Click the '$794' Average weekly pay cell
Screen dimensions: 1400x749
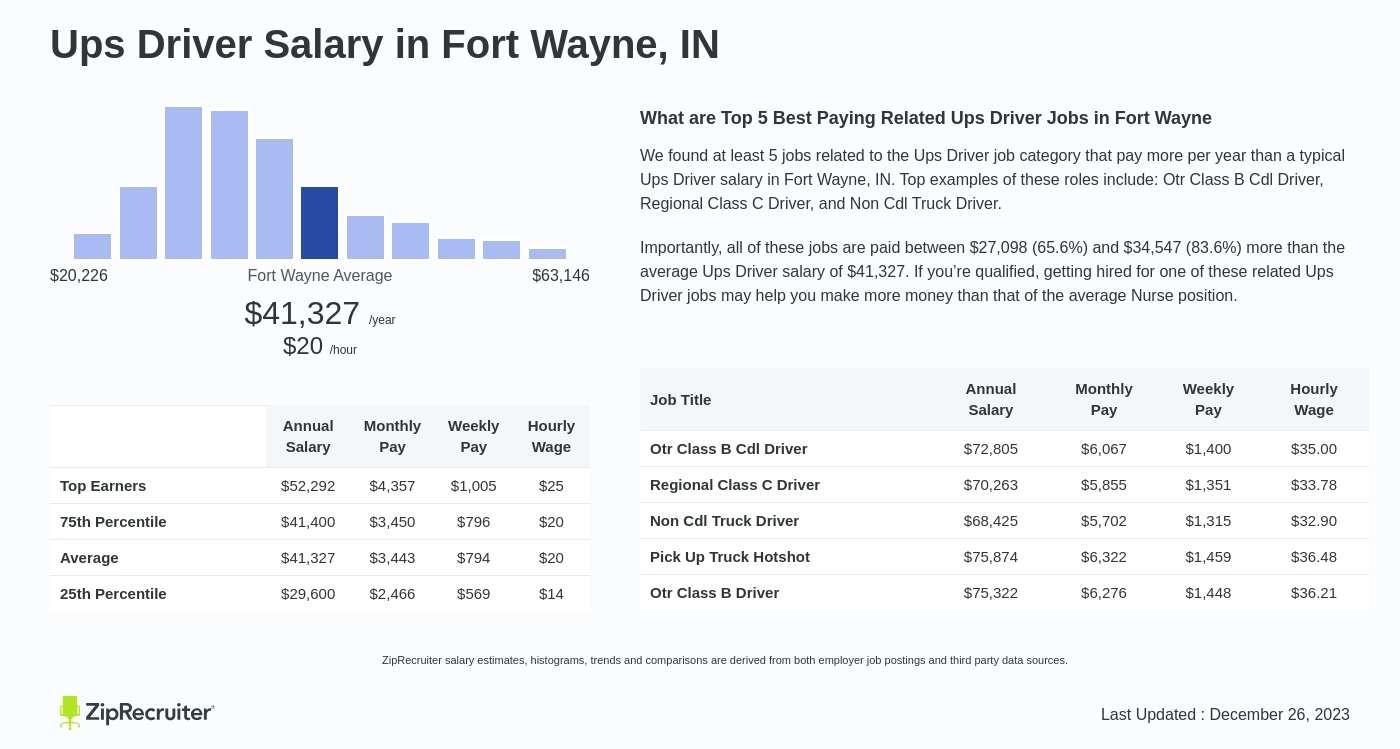tap(474, 557)
